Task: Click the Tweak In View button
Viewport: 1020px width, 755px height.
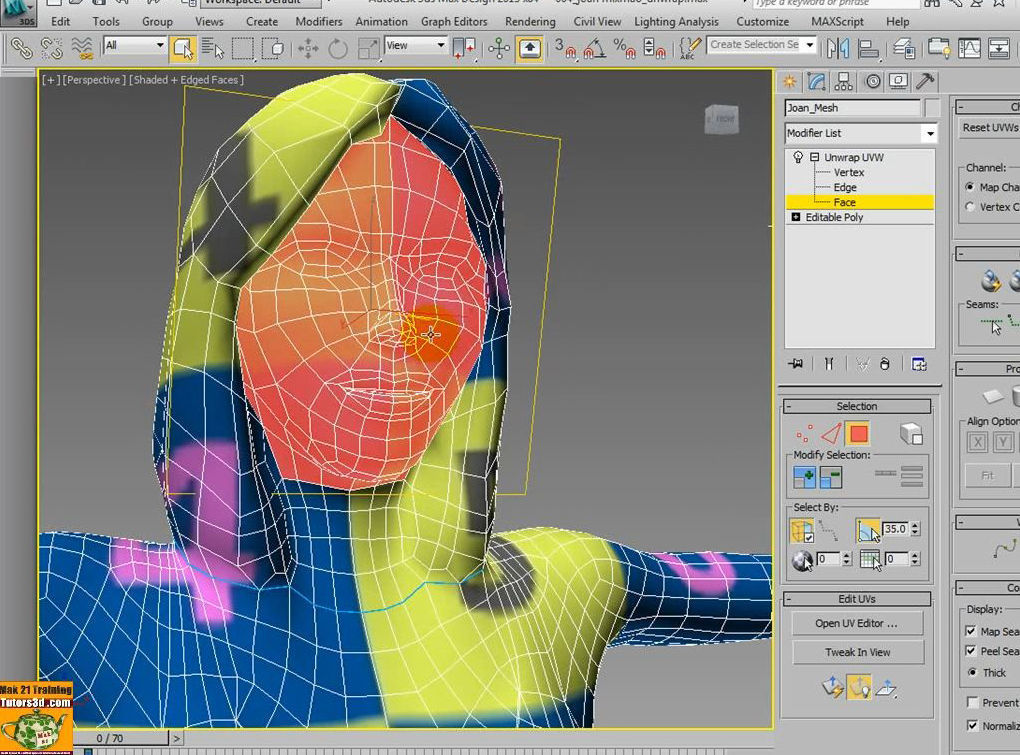Action: (857, 652)
